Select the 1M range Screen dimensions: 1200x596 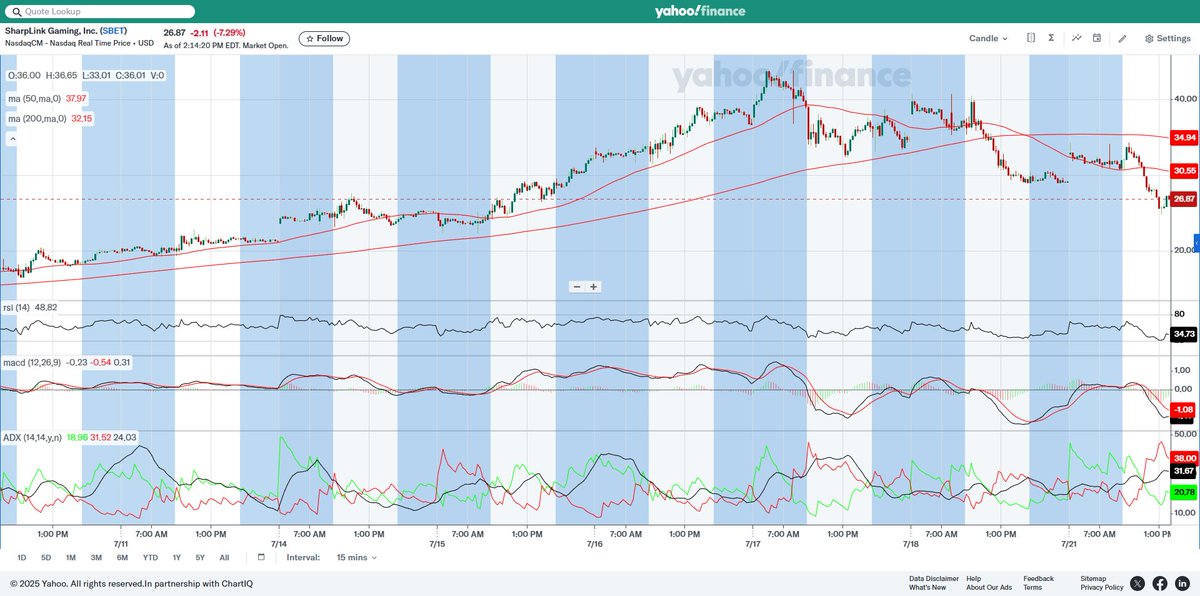click(71, 557)
